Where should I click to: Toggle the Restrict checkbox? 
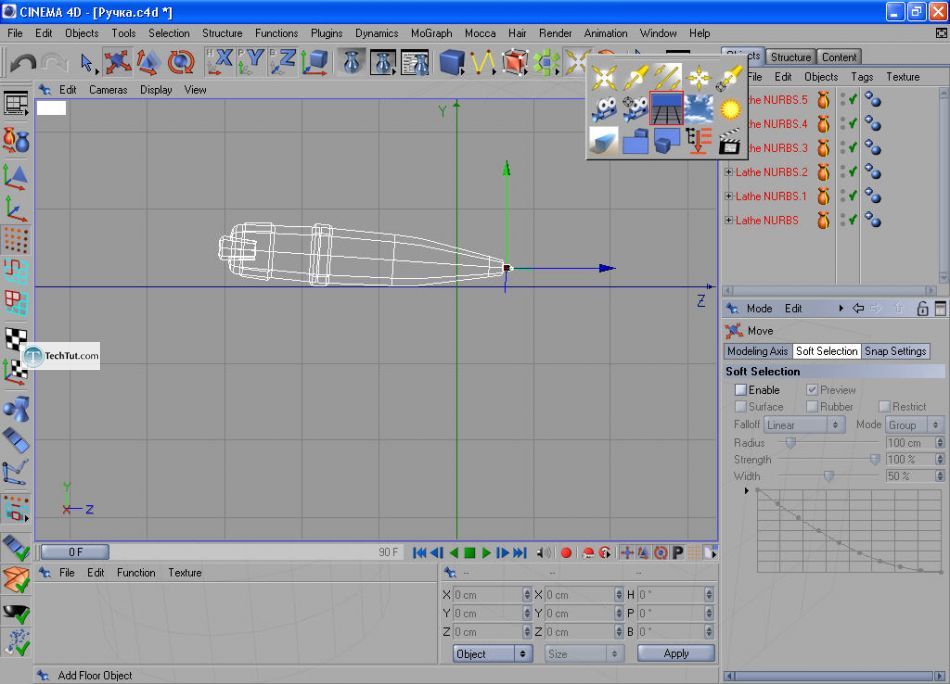[884, 407]
